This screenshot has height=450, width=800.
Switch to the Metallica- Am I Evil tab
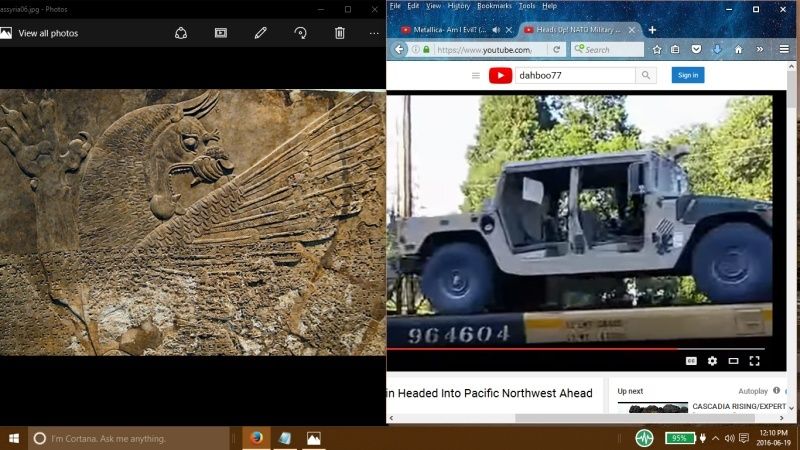tap(450, 30)
